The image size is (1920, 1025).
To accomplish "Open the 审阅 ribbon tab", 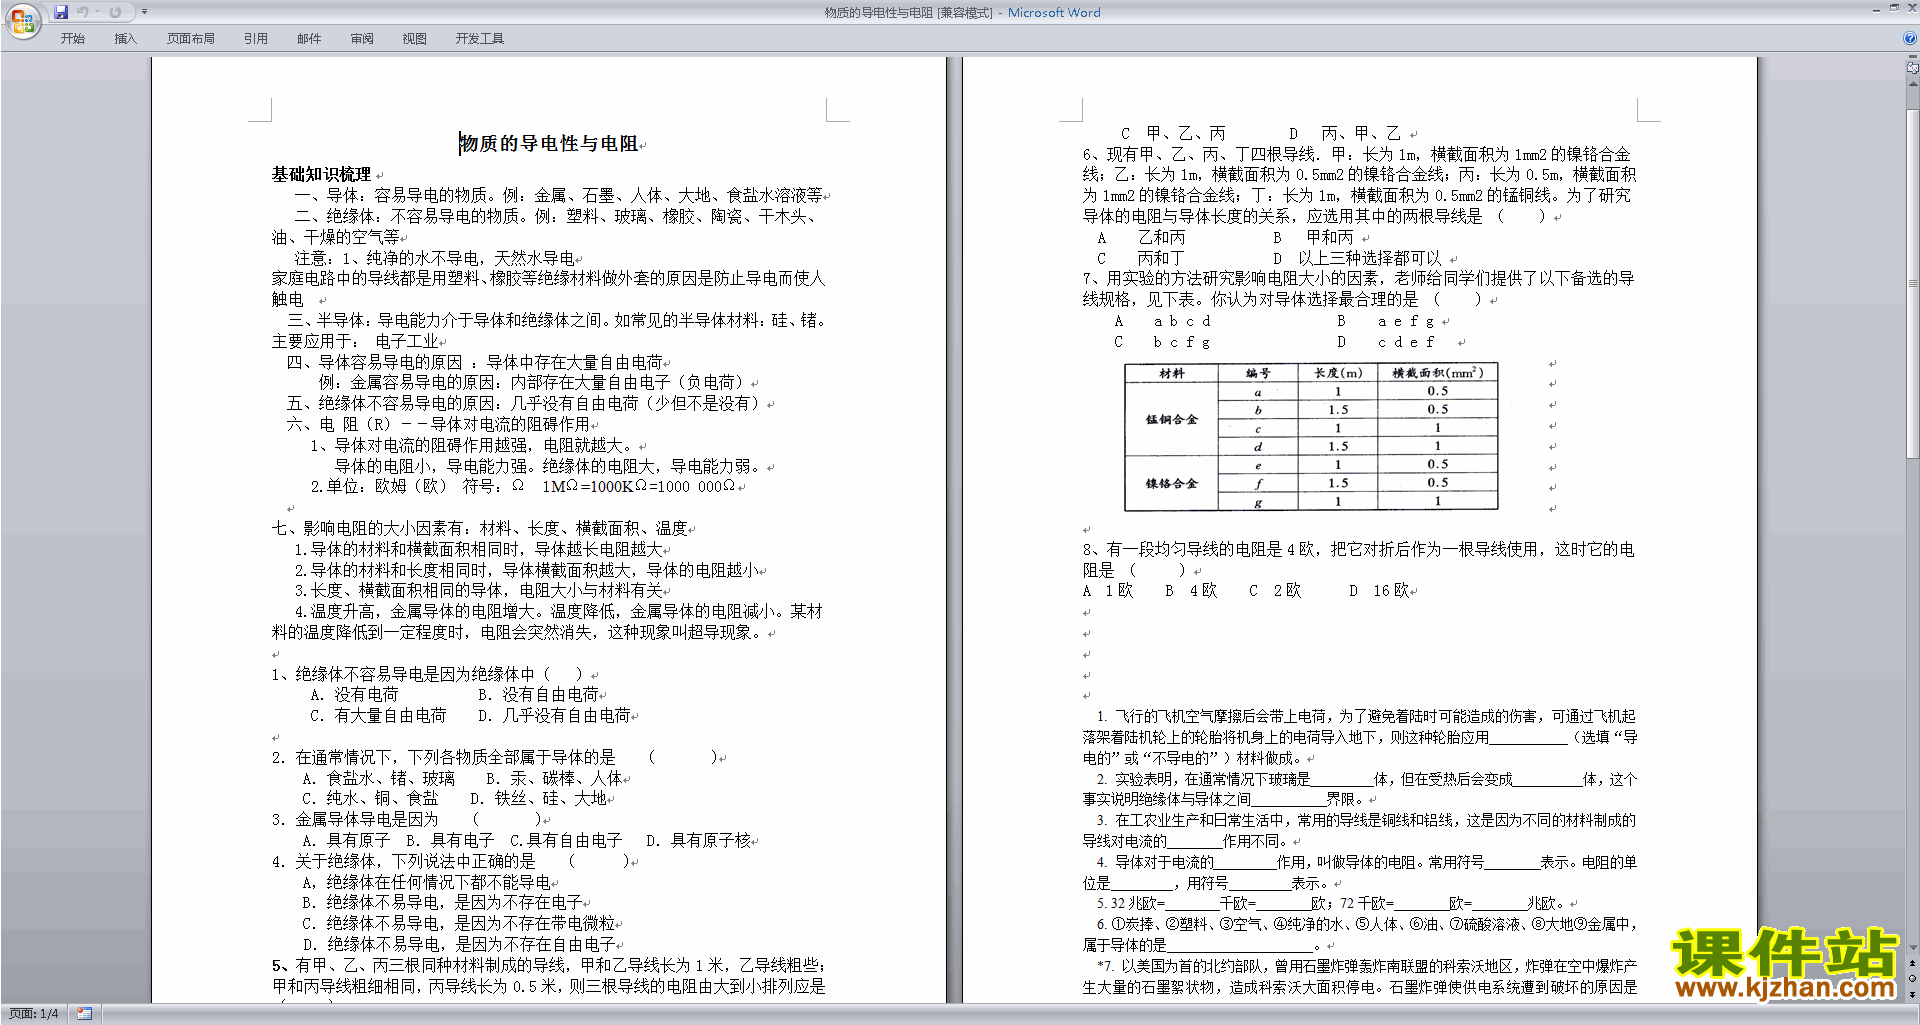I will (362, 38).
